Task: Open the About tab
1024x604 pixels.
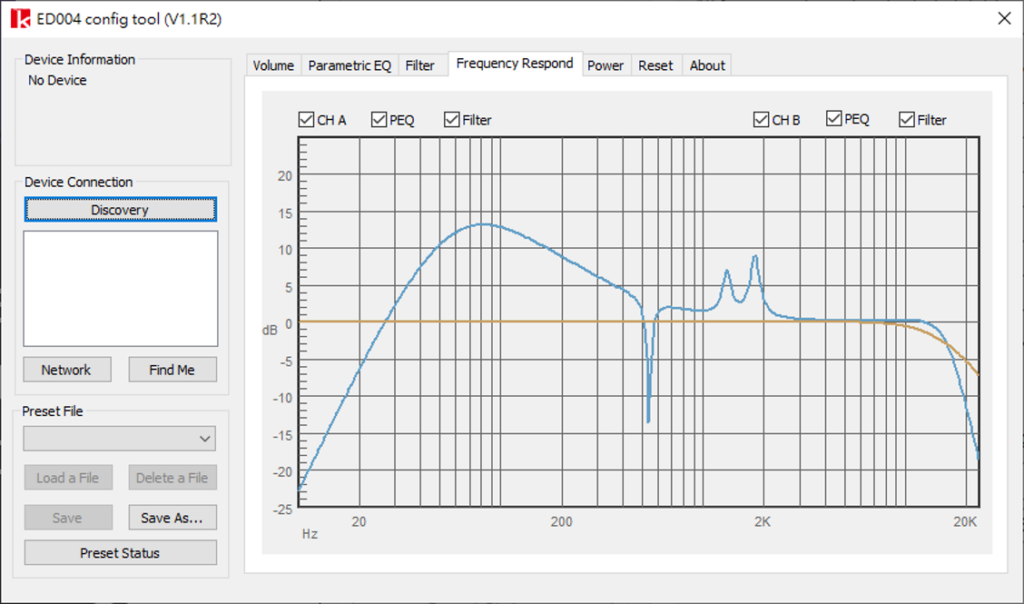Action: pos(707,65)
